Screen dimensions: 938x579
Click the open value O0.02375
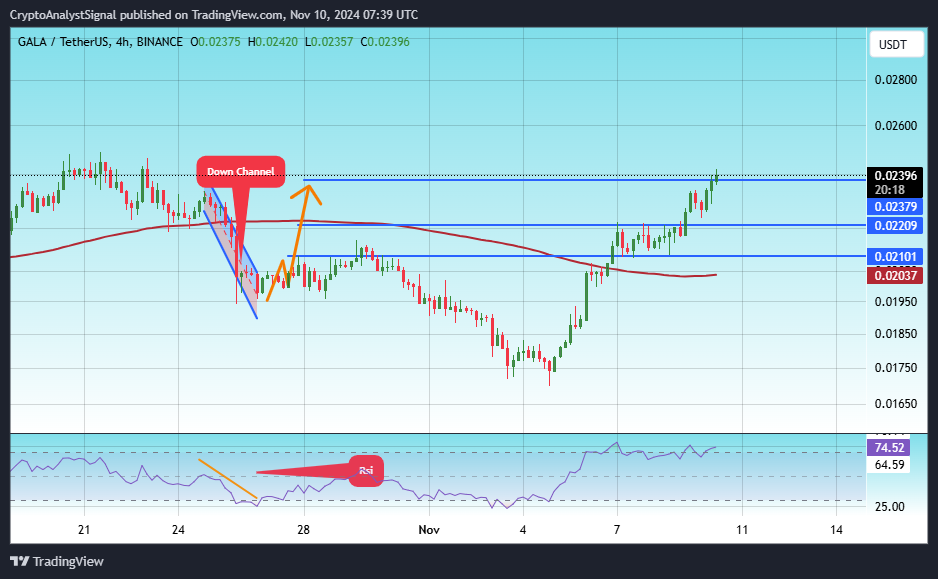[215, 42]
